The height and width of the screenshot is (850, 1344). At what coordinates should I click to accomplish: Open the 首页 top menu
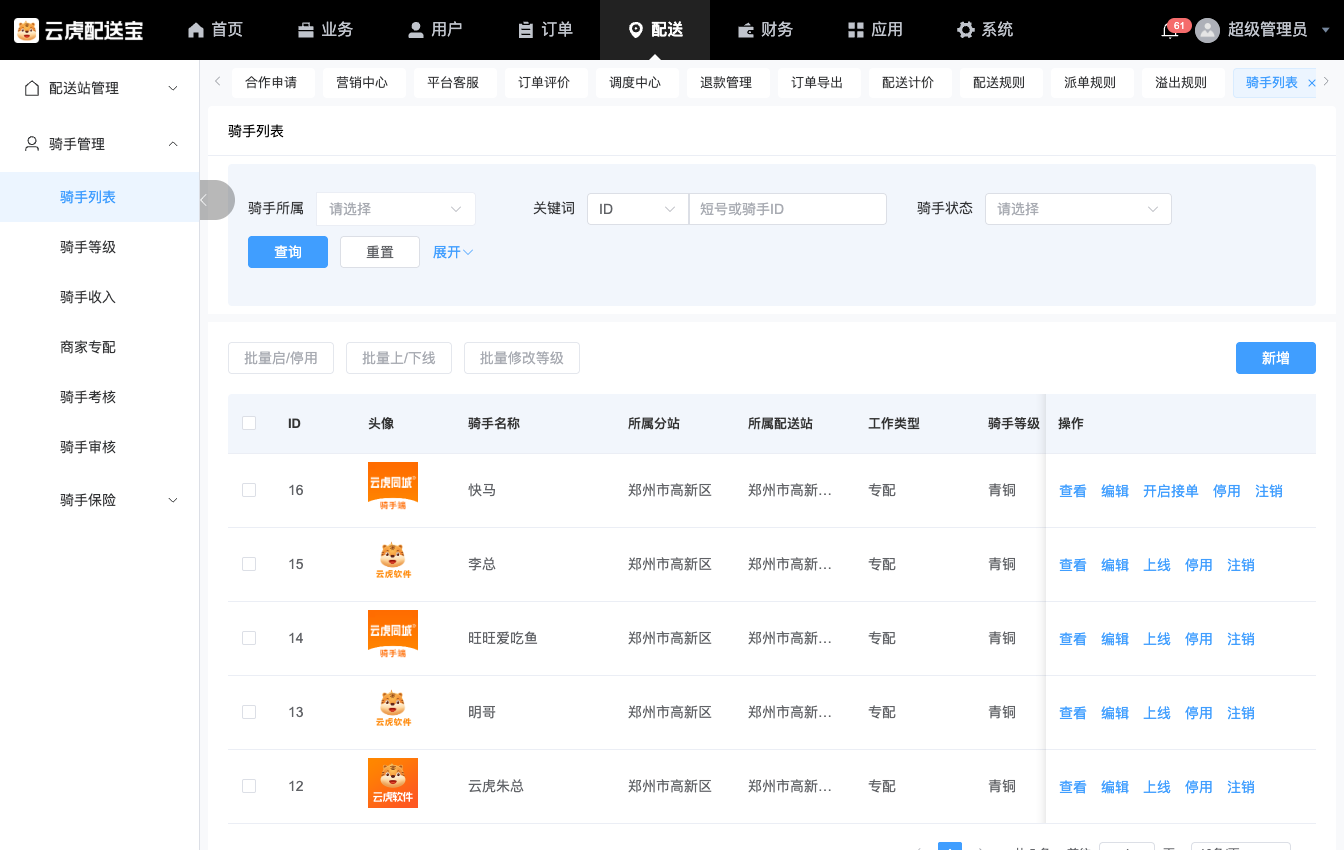click(215, 30)
